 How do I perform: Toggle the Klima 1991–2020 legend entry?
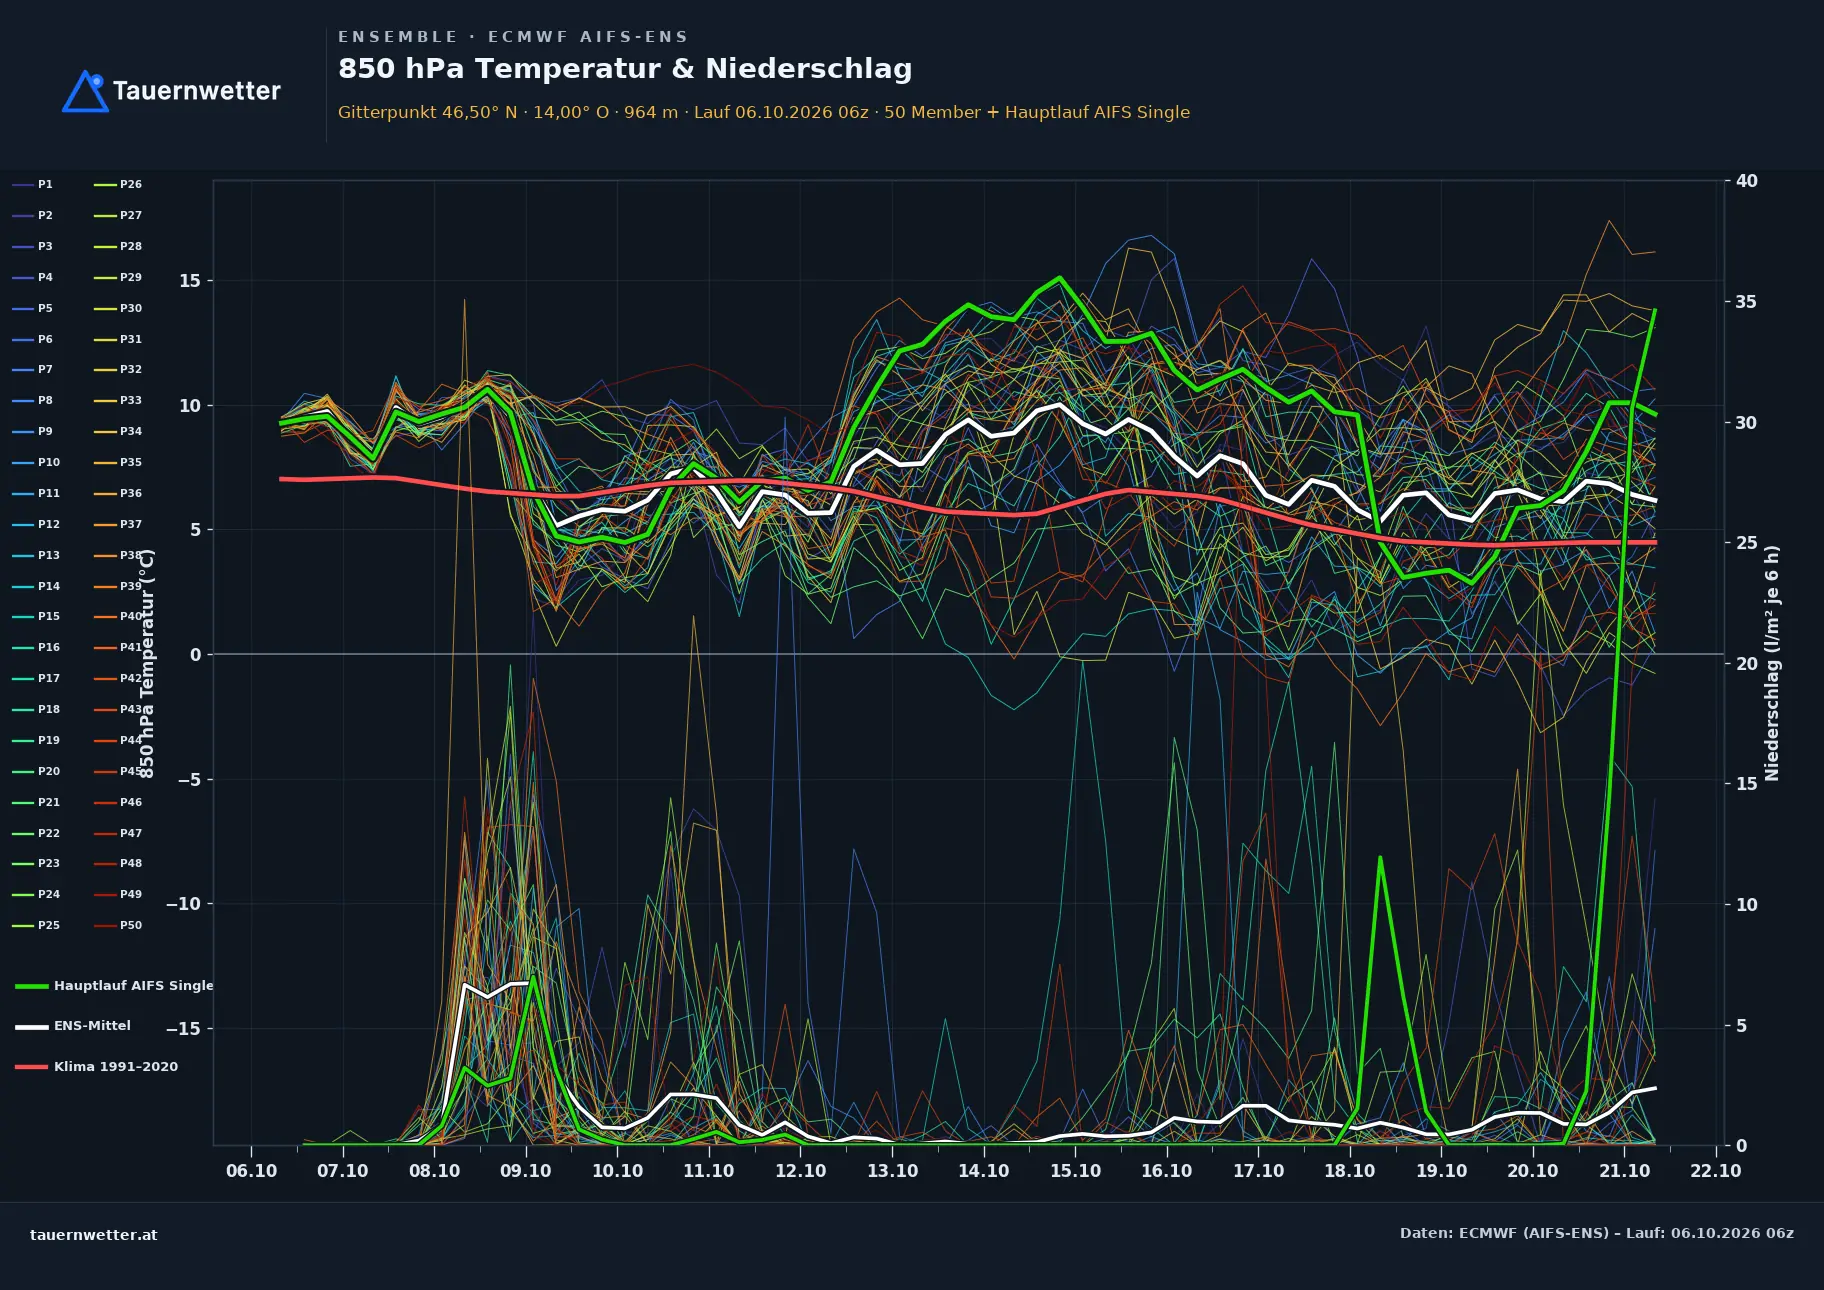[x=97, y=1067]
